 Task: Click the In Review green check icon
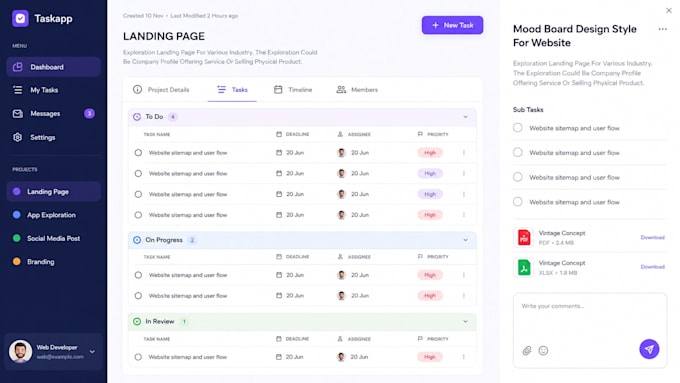(x=137, y=321)
